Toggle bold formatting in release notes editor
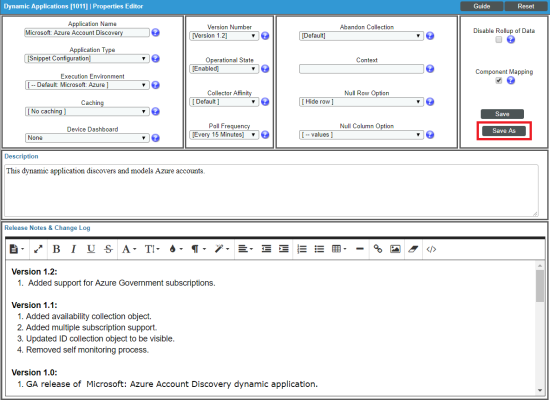Viewport: 550px width, 400px height. click(x=56, y=249)
